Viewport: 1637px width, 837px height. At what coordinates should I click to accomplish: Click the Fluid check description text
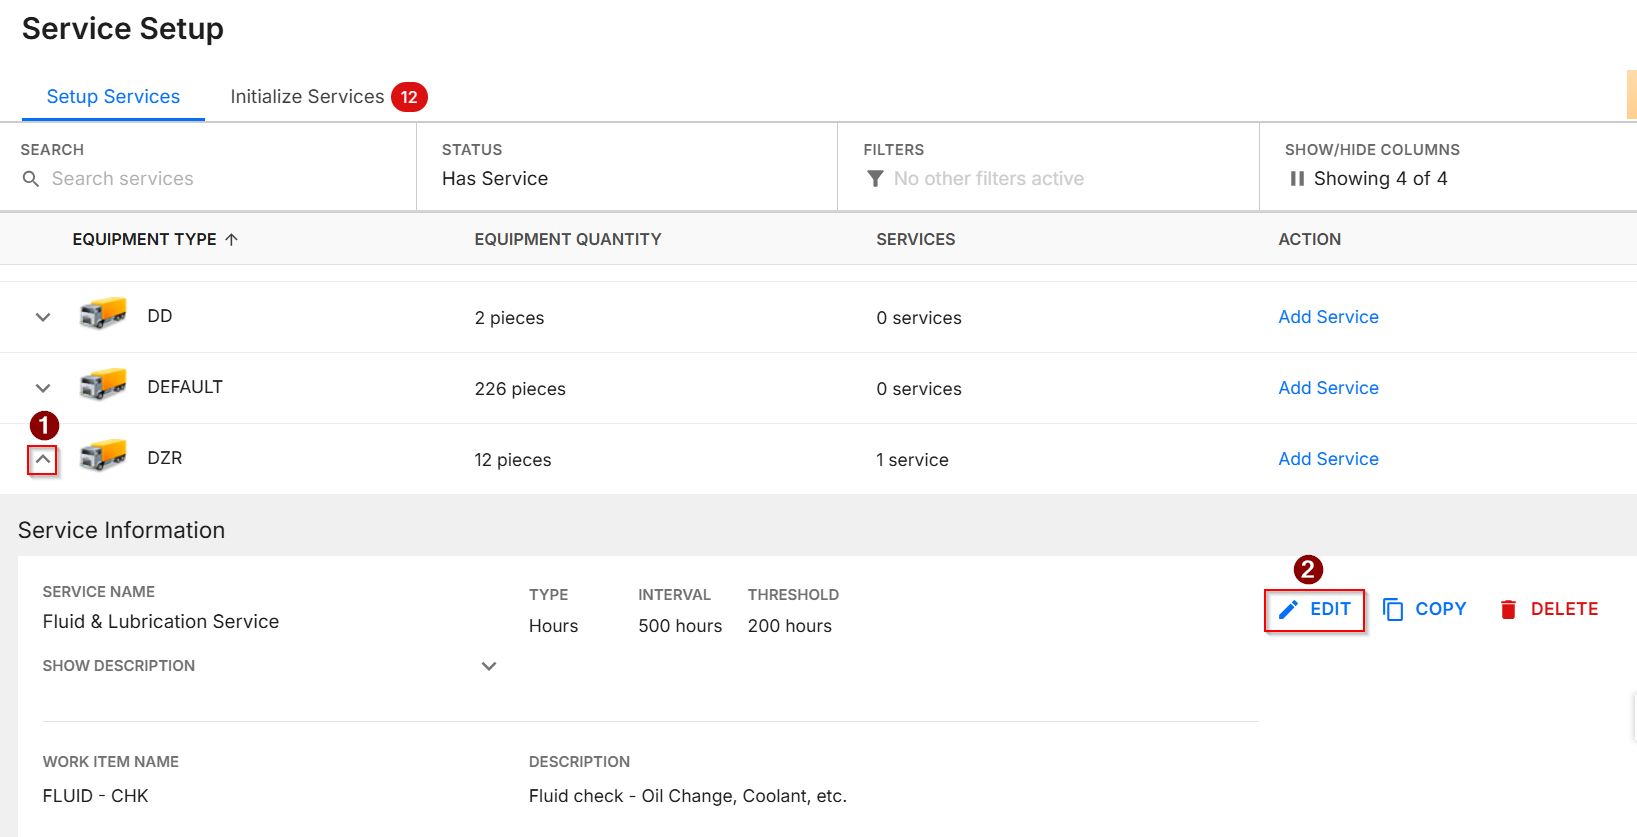(688, 796)
